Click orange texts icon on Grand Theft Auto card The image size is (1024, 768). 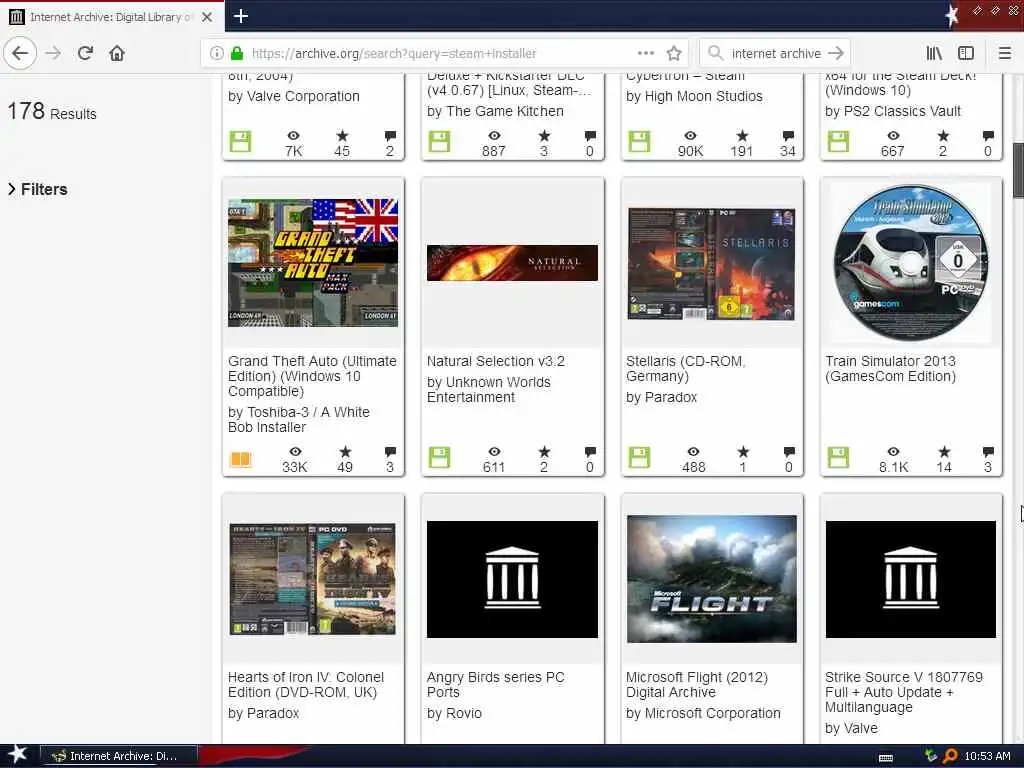pos(240,459)
